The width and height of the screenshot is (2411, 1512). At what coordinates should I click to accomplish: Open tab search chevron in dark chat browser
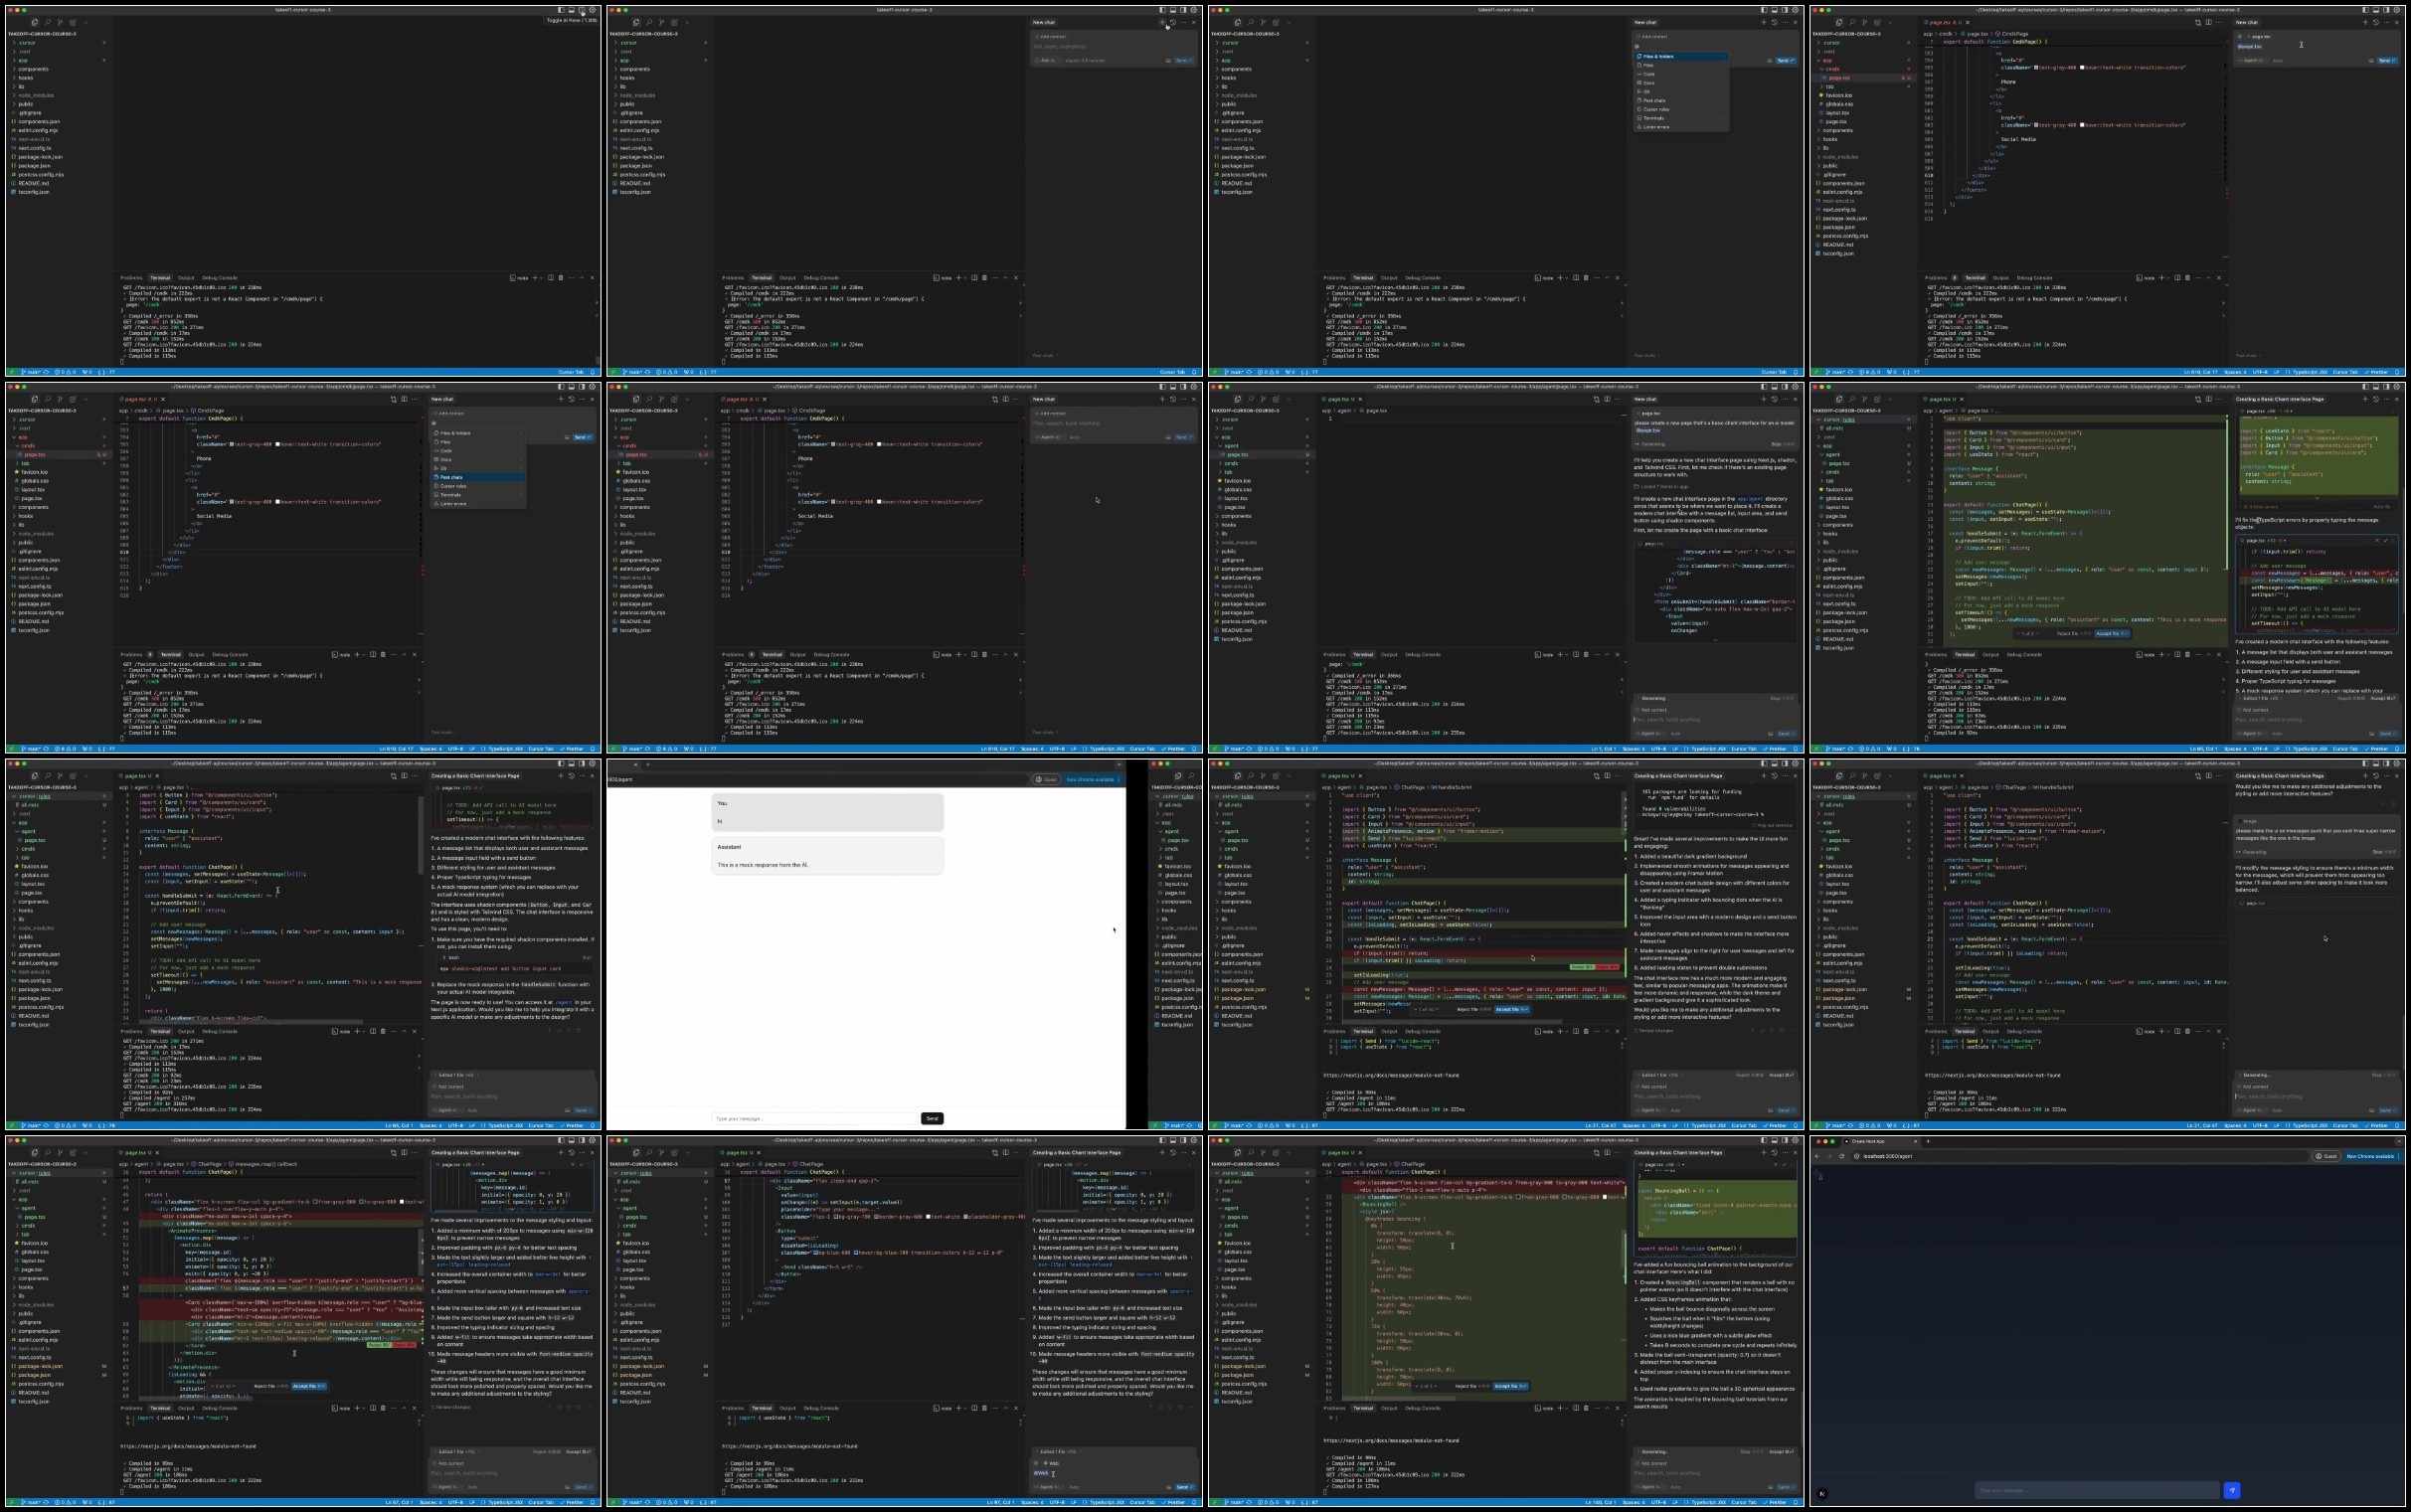point(2399,1142)
